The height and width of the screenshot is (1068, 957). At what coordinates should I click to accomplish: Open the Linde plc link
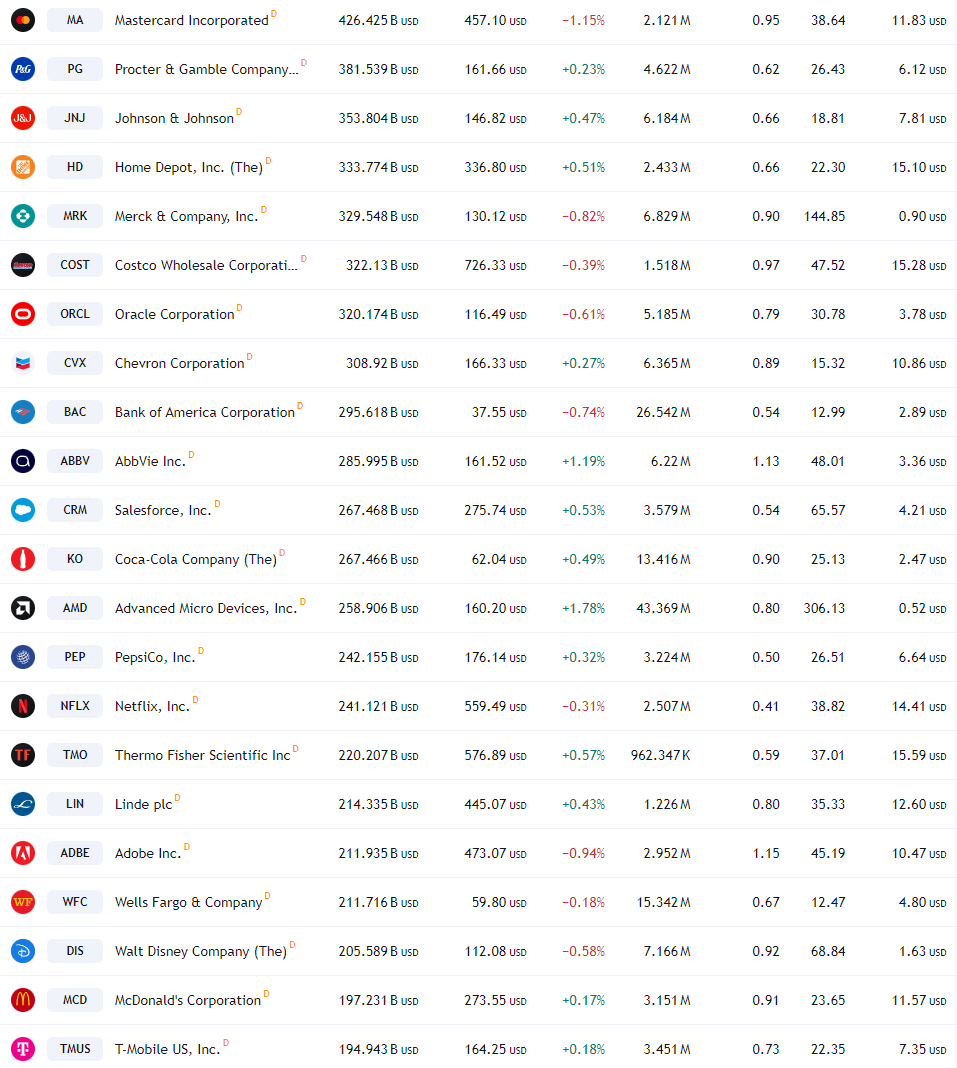(x=143, y=804)
